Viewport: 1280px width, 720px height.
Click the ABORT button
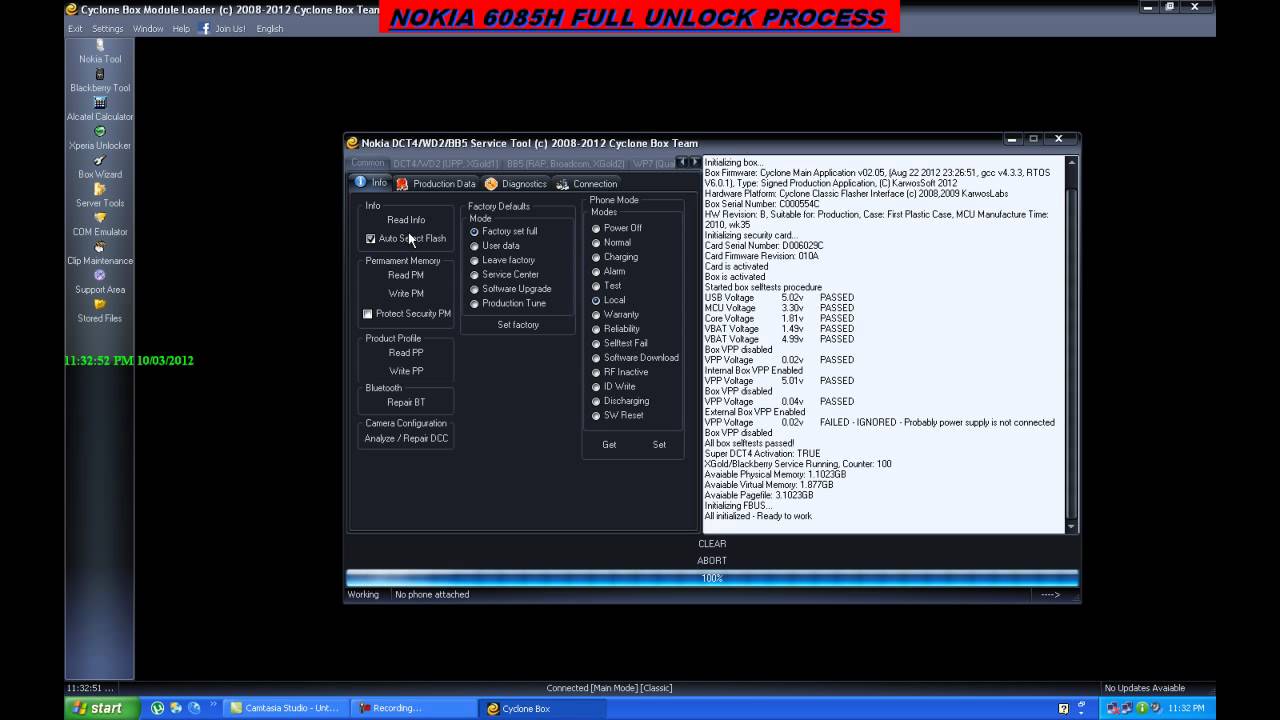click(x=712, y=561)
